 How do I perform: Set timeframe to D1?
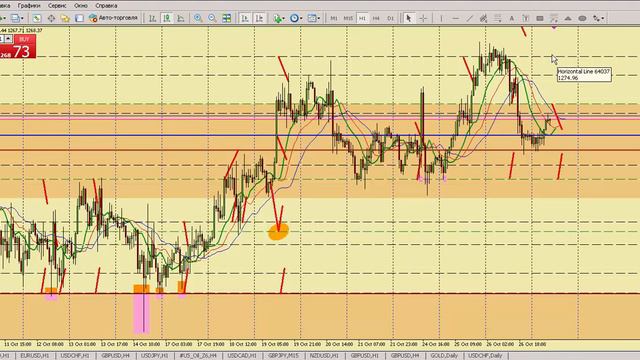tap(391, 18)
